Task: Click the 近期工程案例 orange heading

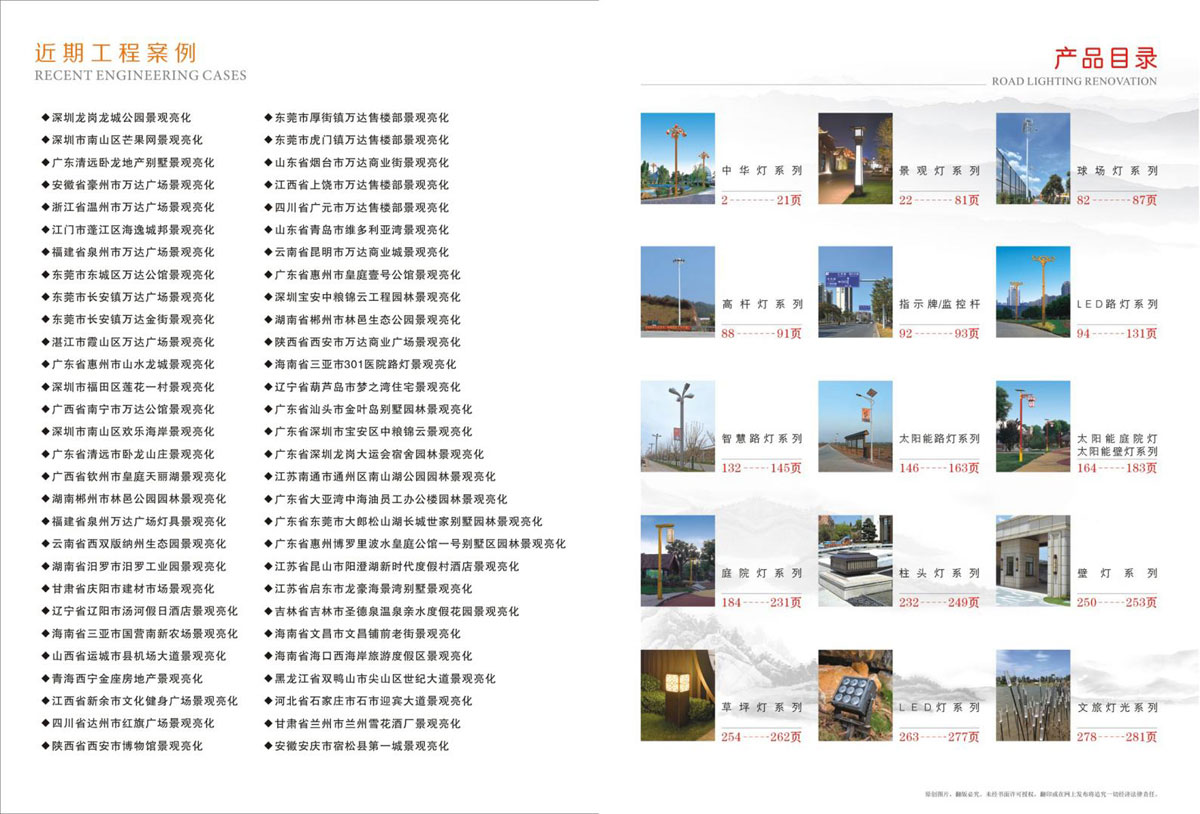Action: click(115, 53)
